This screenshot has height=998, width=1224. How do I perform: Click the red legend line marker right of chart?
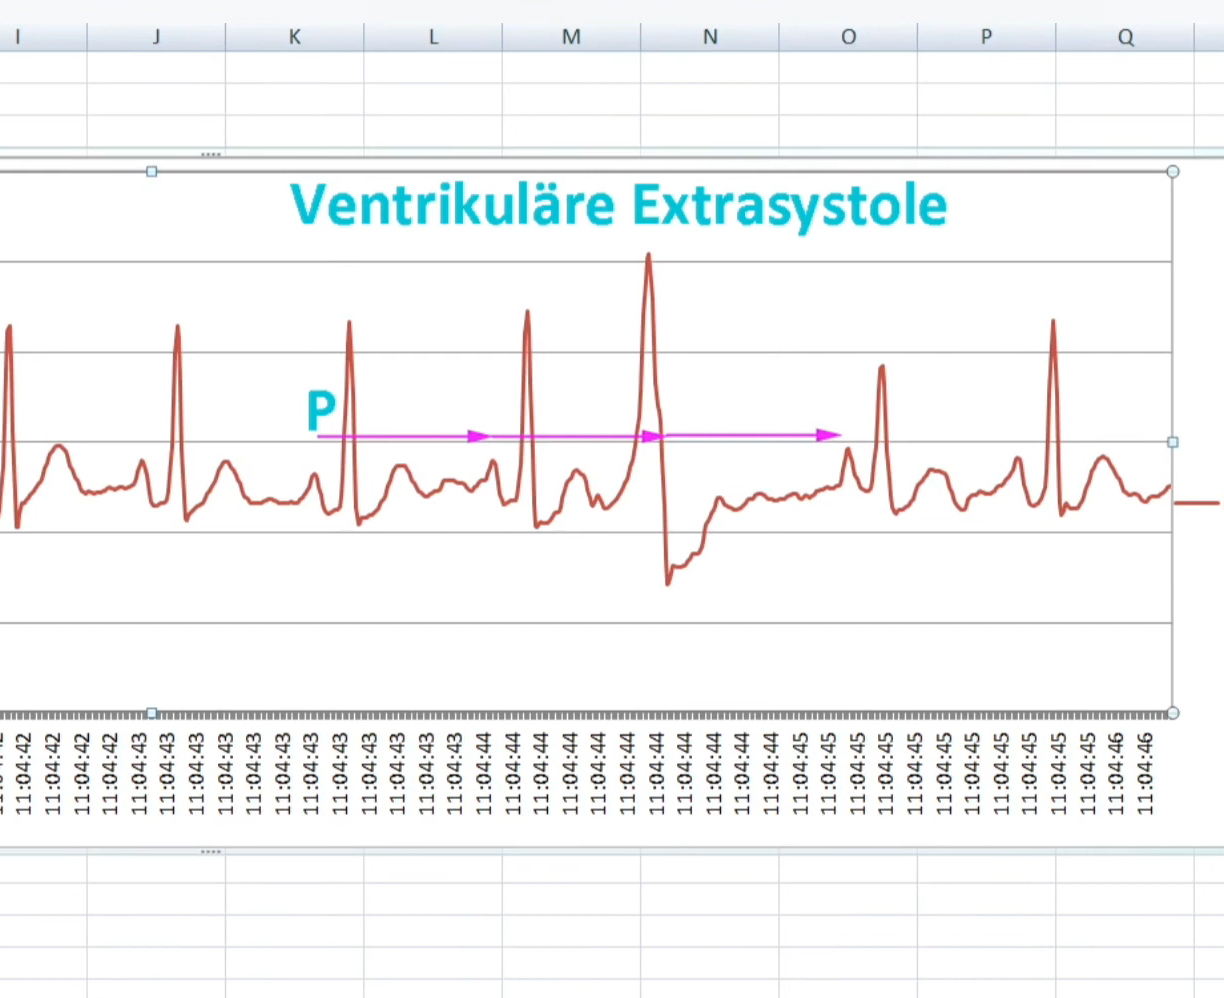pos(1196,502)
